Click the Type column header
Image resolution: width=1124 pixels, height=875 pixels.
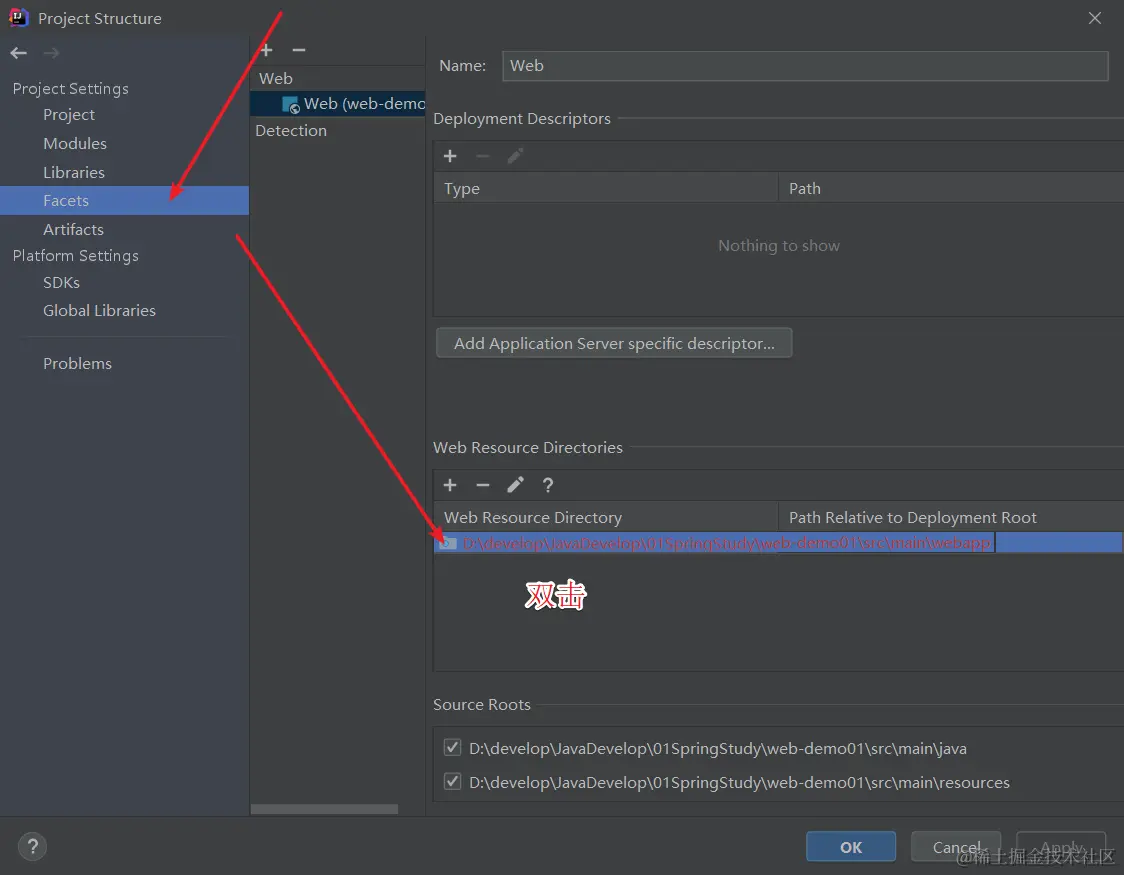[x=606, y=188]
